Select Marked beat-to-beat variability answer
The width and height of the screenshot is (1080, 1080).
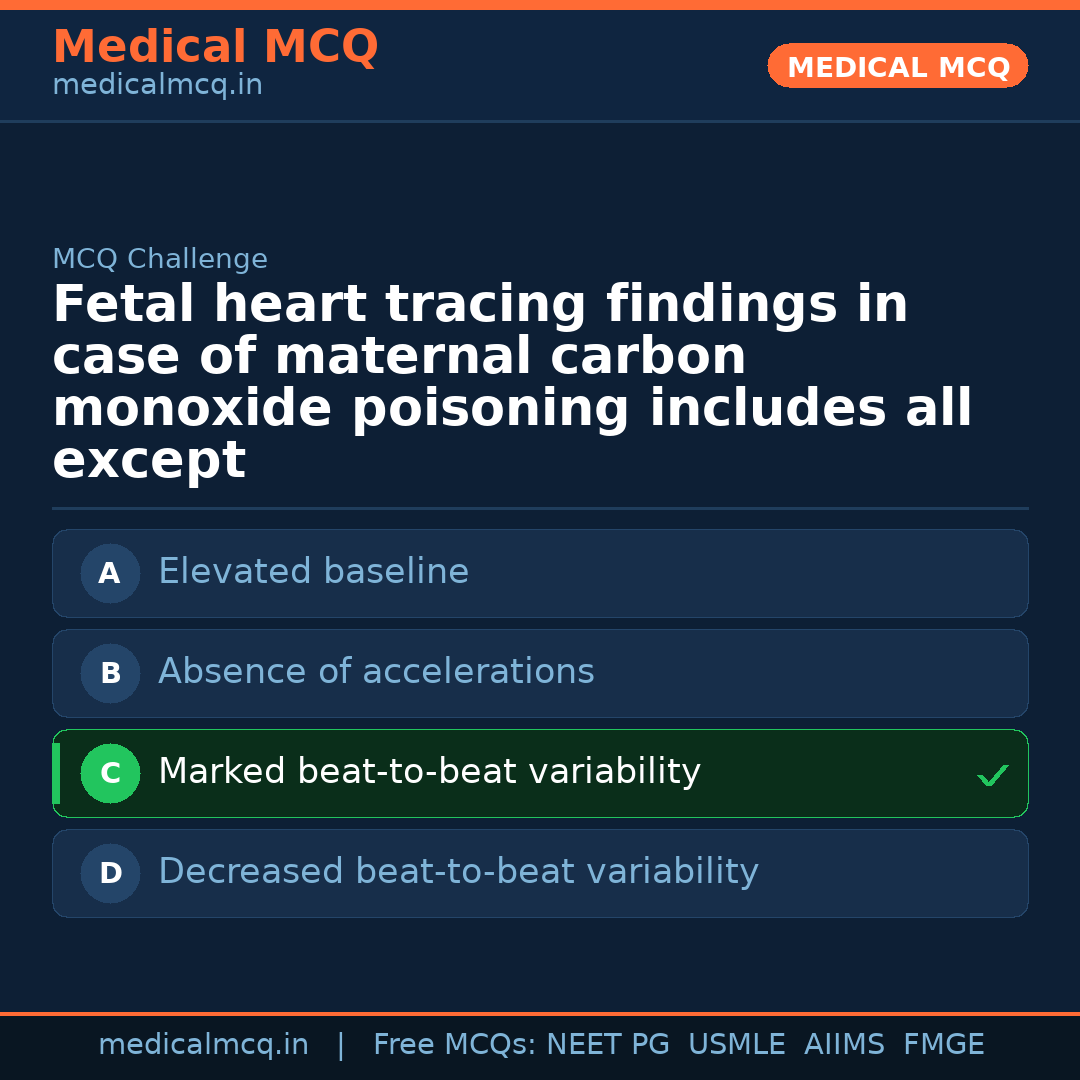(429, 772)
